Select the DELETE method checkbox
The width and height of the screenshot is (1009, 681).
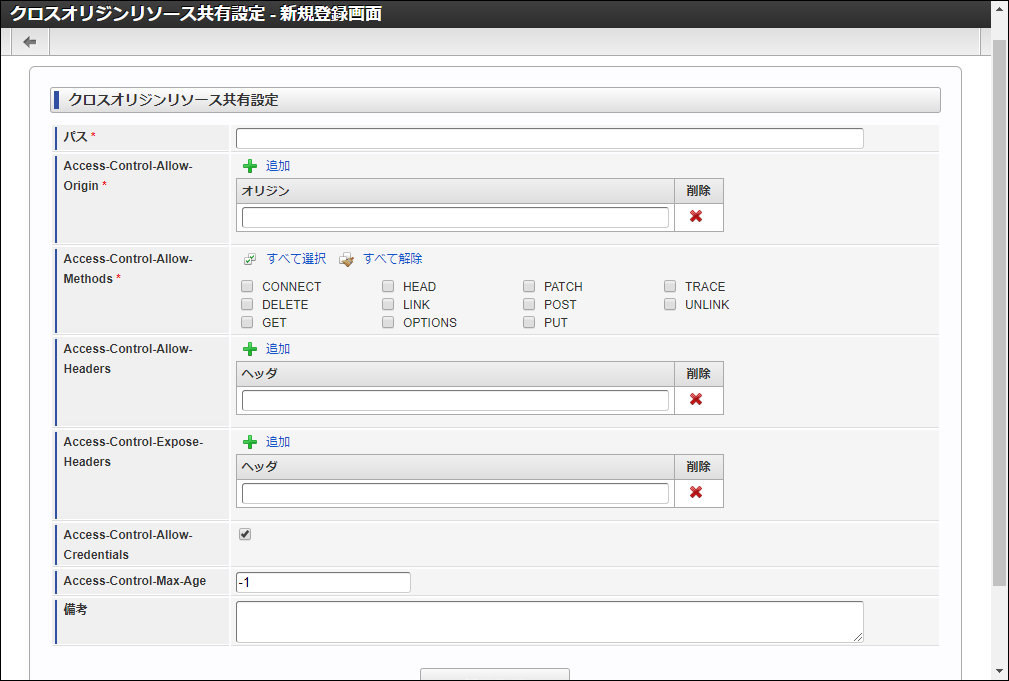coord(247,305)
